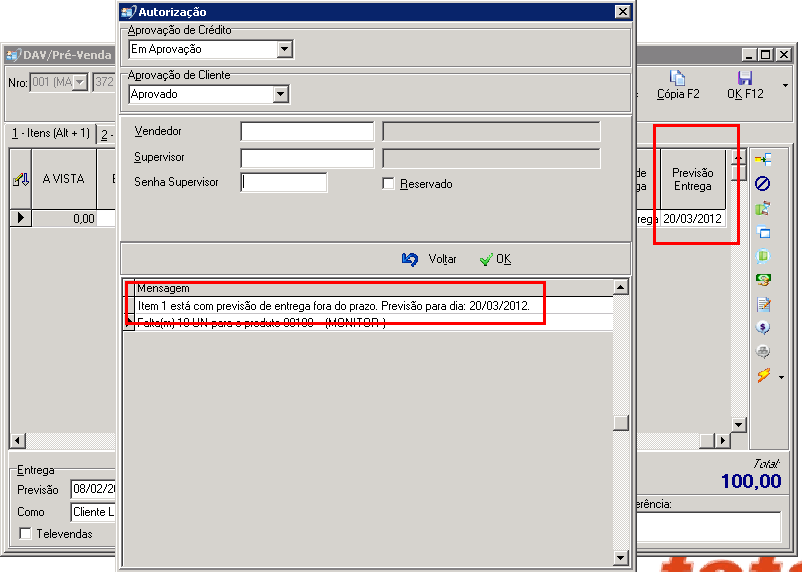Open the Aprovação de Crédito dropdown
802x572 pixels.
(x=284, y=50)
